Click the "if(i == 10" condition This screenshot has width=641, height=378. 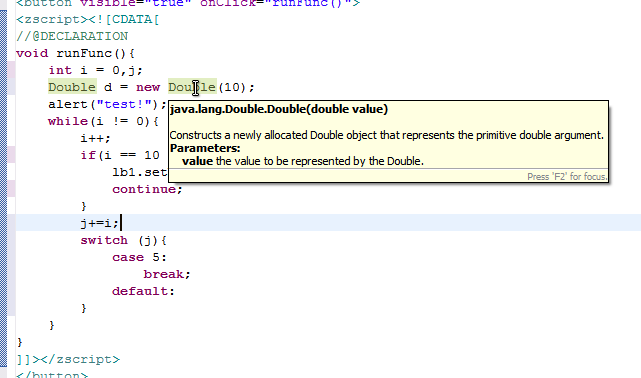120,155
